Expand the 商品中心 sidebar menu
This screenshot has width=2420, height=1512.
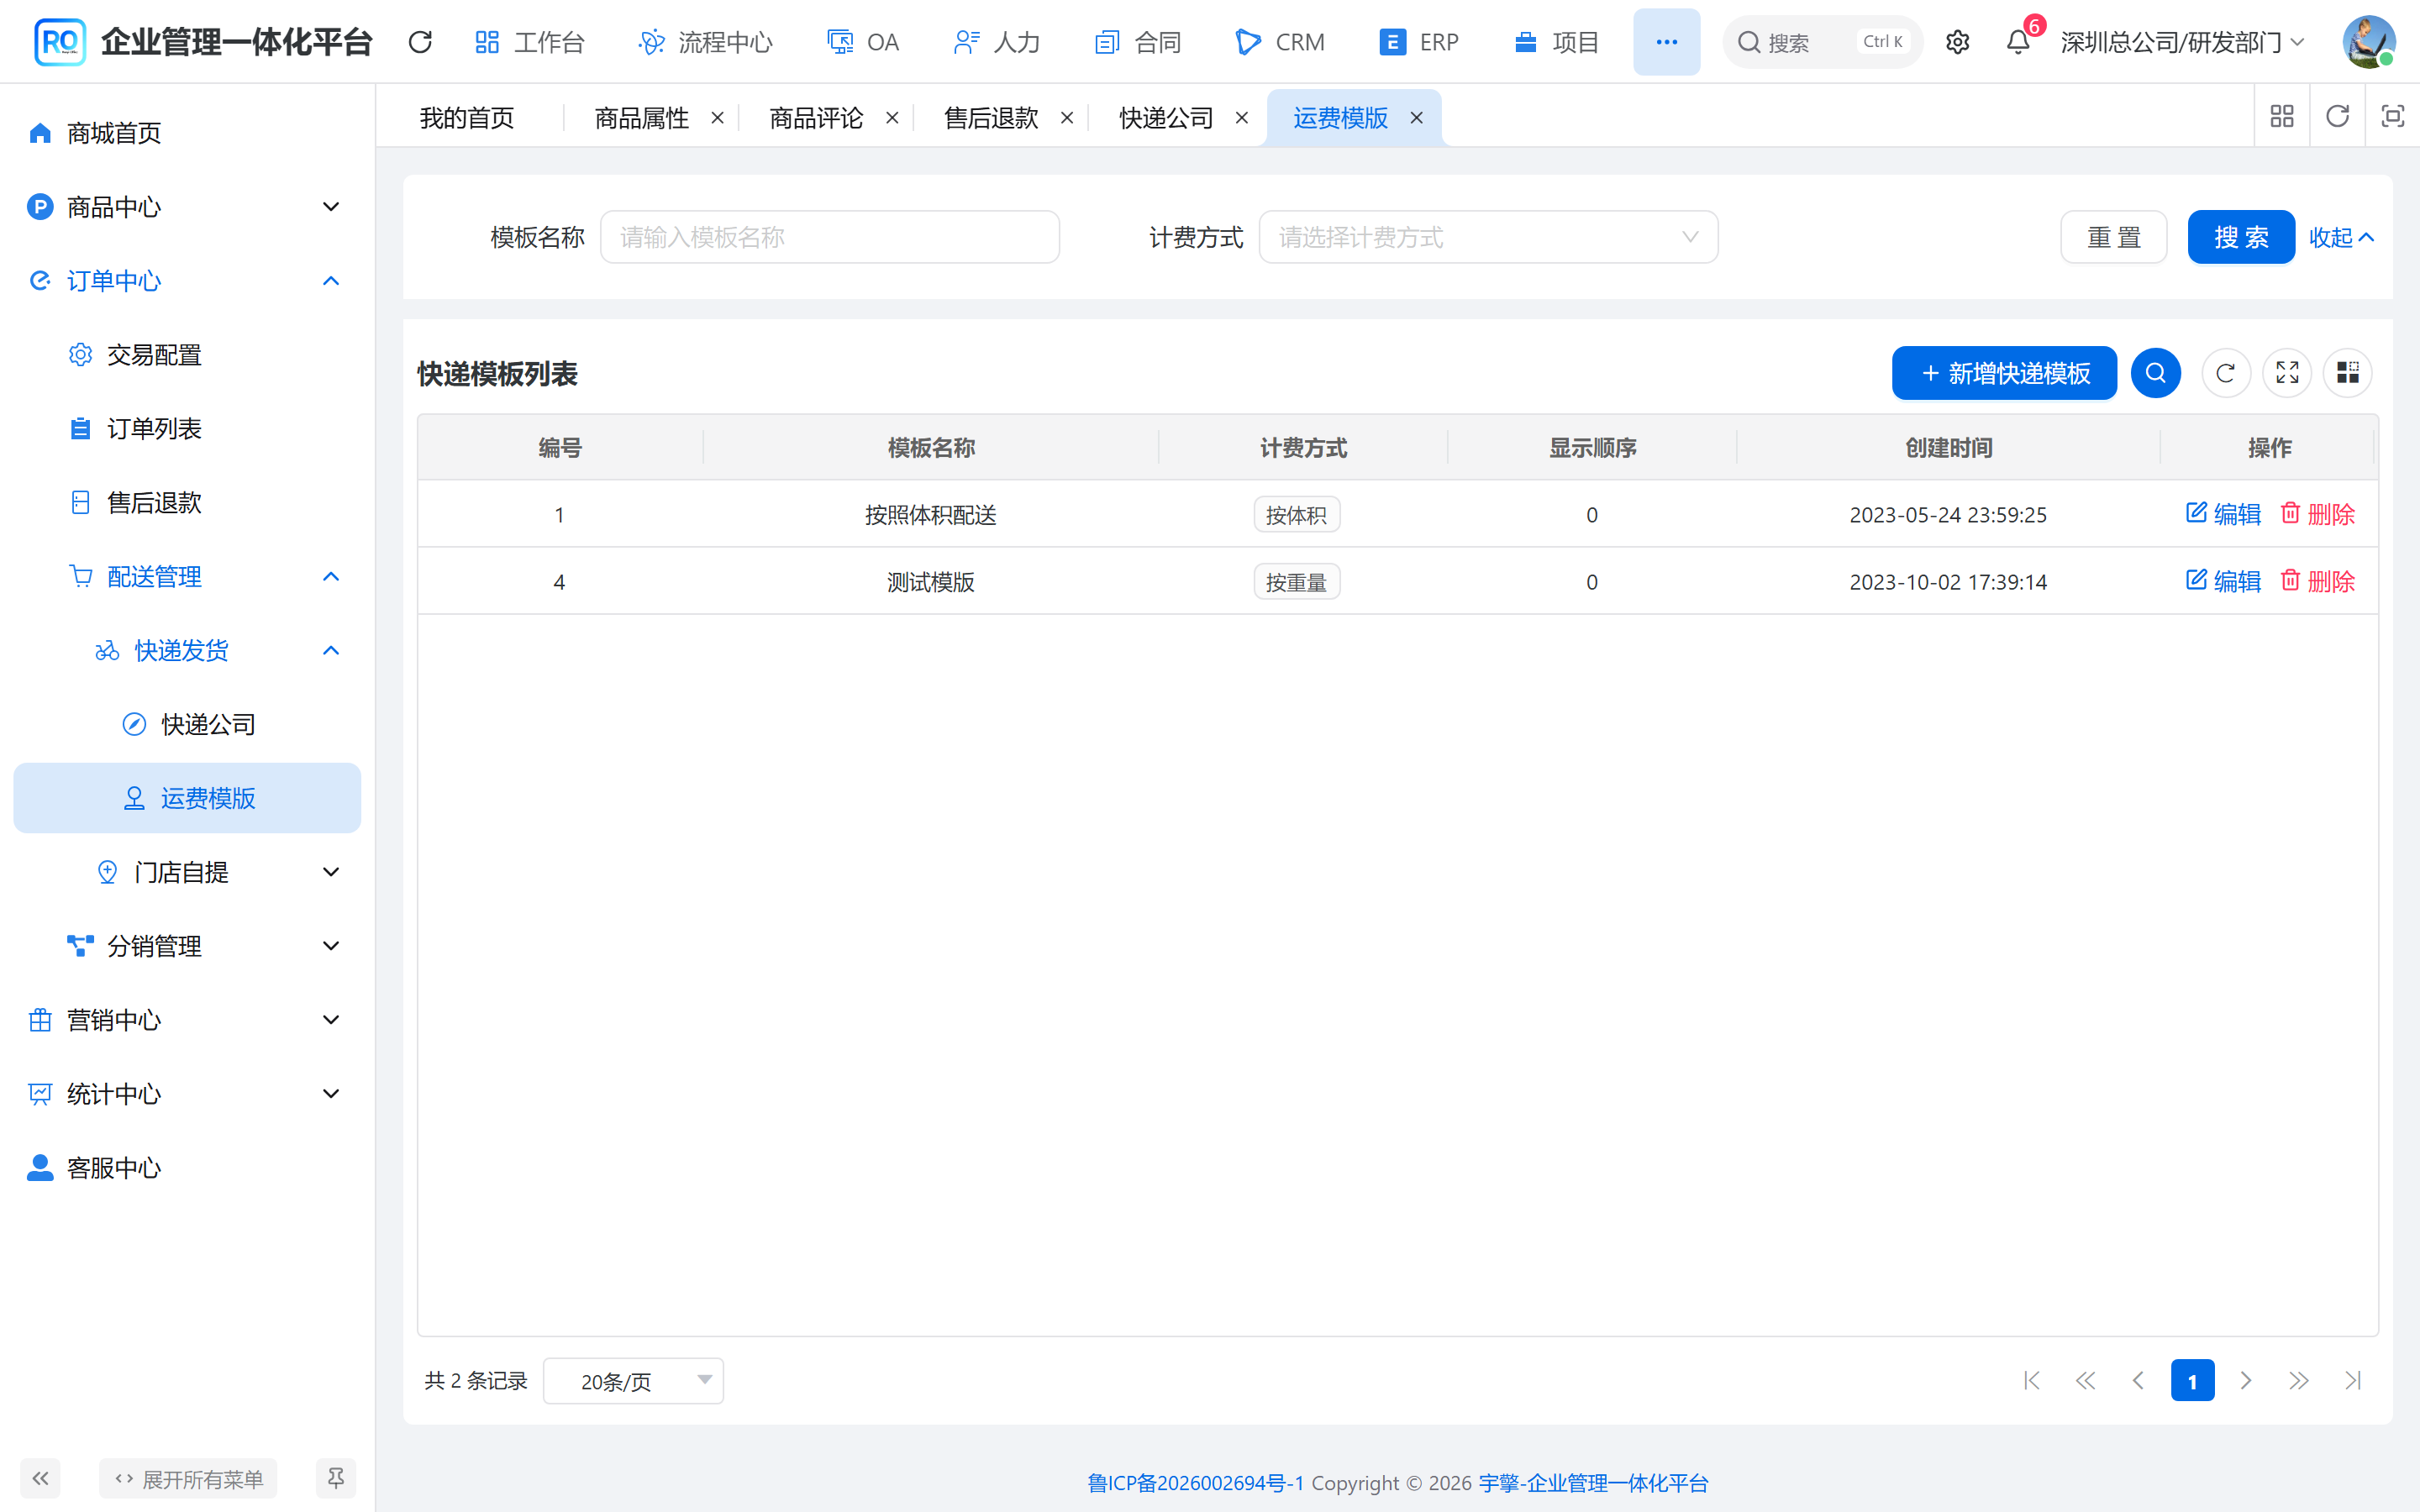[x=187, y=207]
